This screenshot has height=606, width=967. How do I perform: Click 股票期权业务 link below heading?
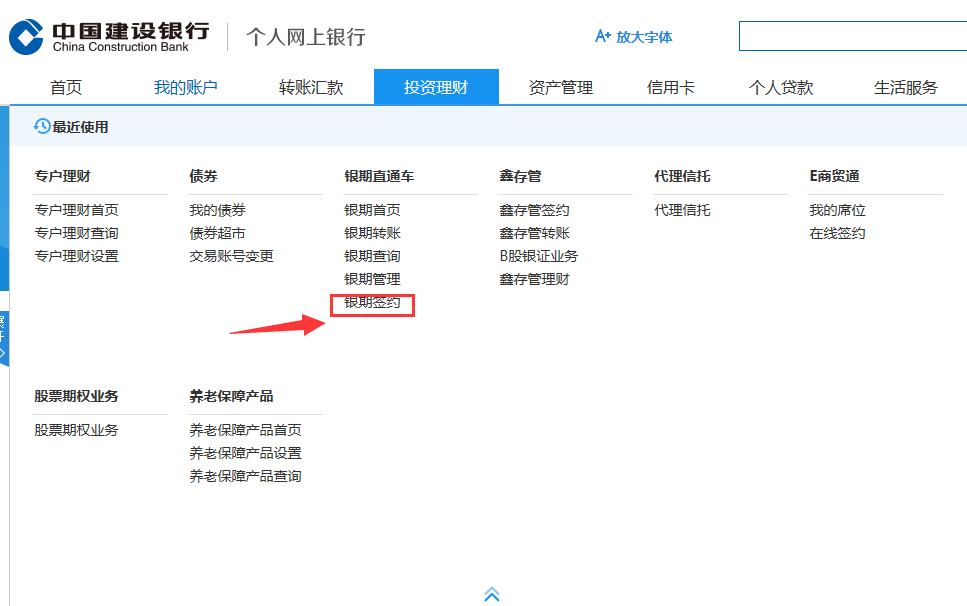coord(76,430)
